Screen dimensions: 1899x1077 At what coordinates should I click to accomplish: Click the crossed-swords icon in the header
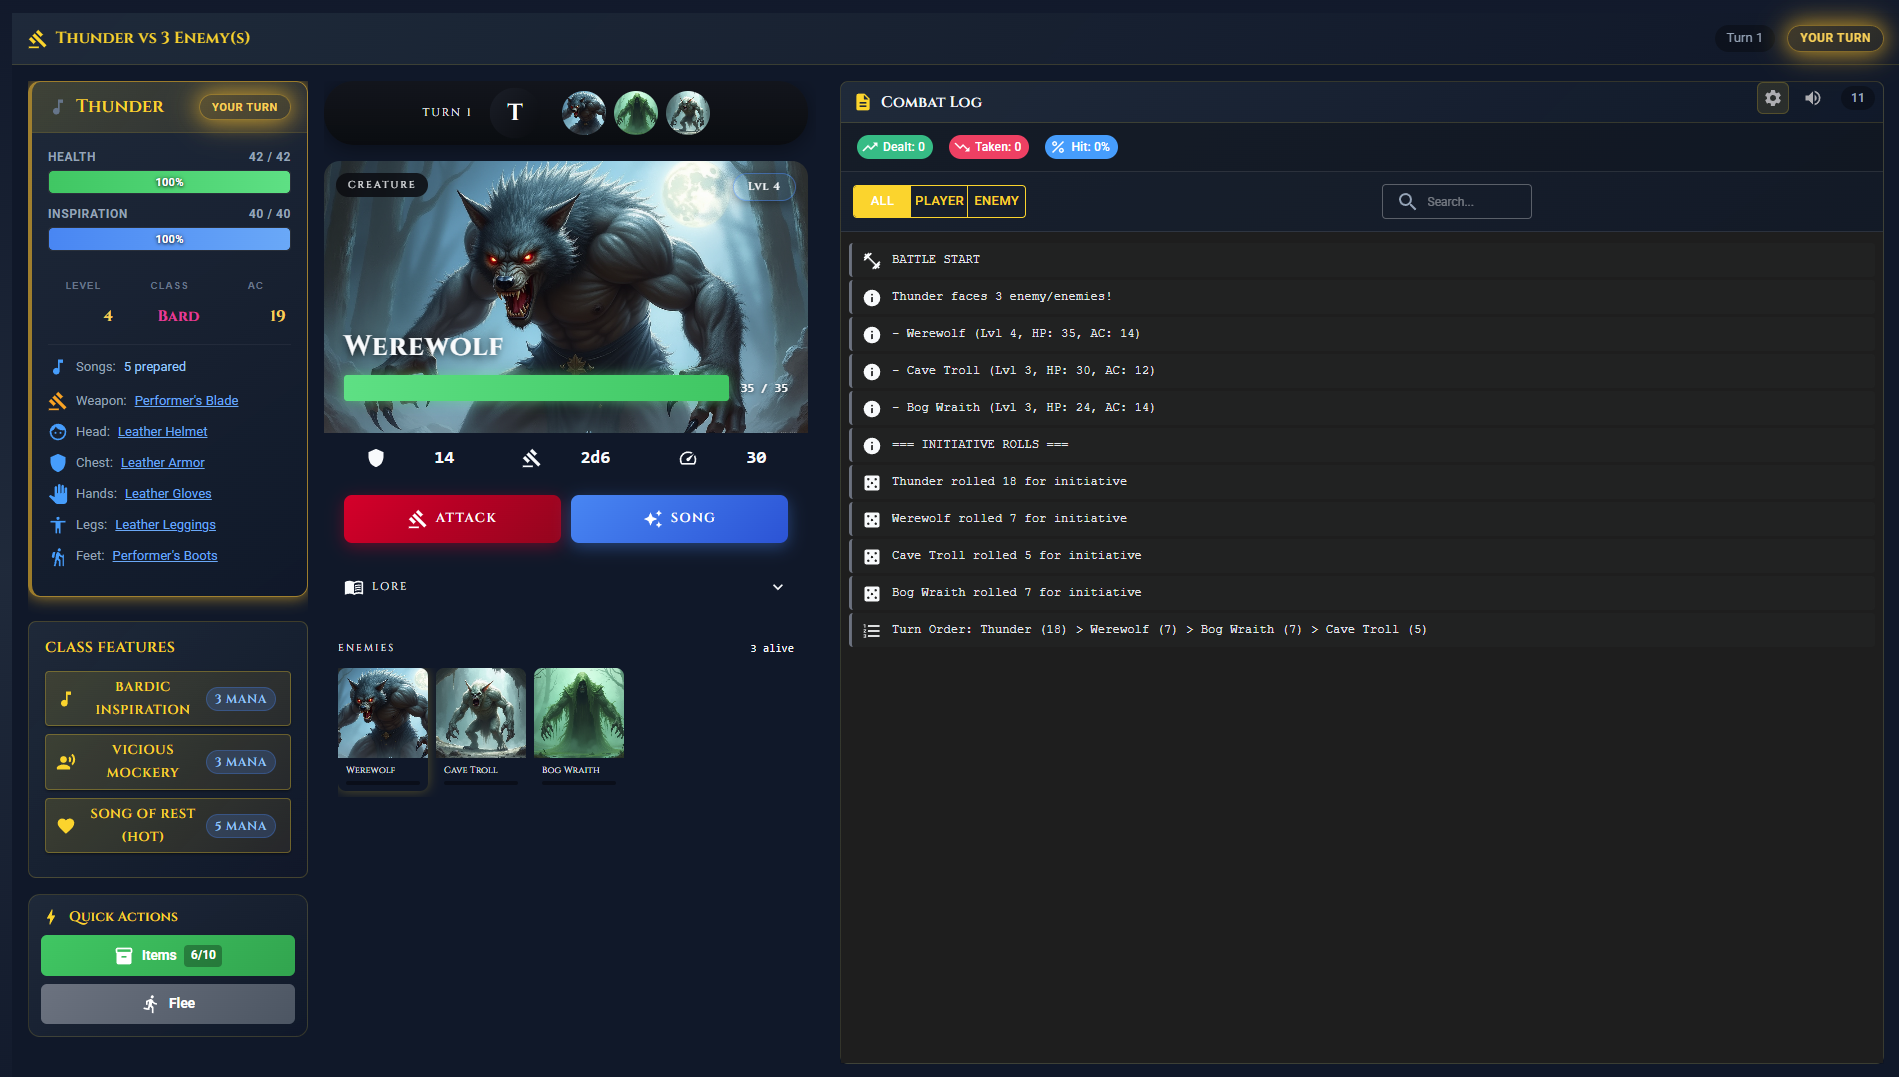pyautogui.click(x=37, y=37)
